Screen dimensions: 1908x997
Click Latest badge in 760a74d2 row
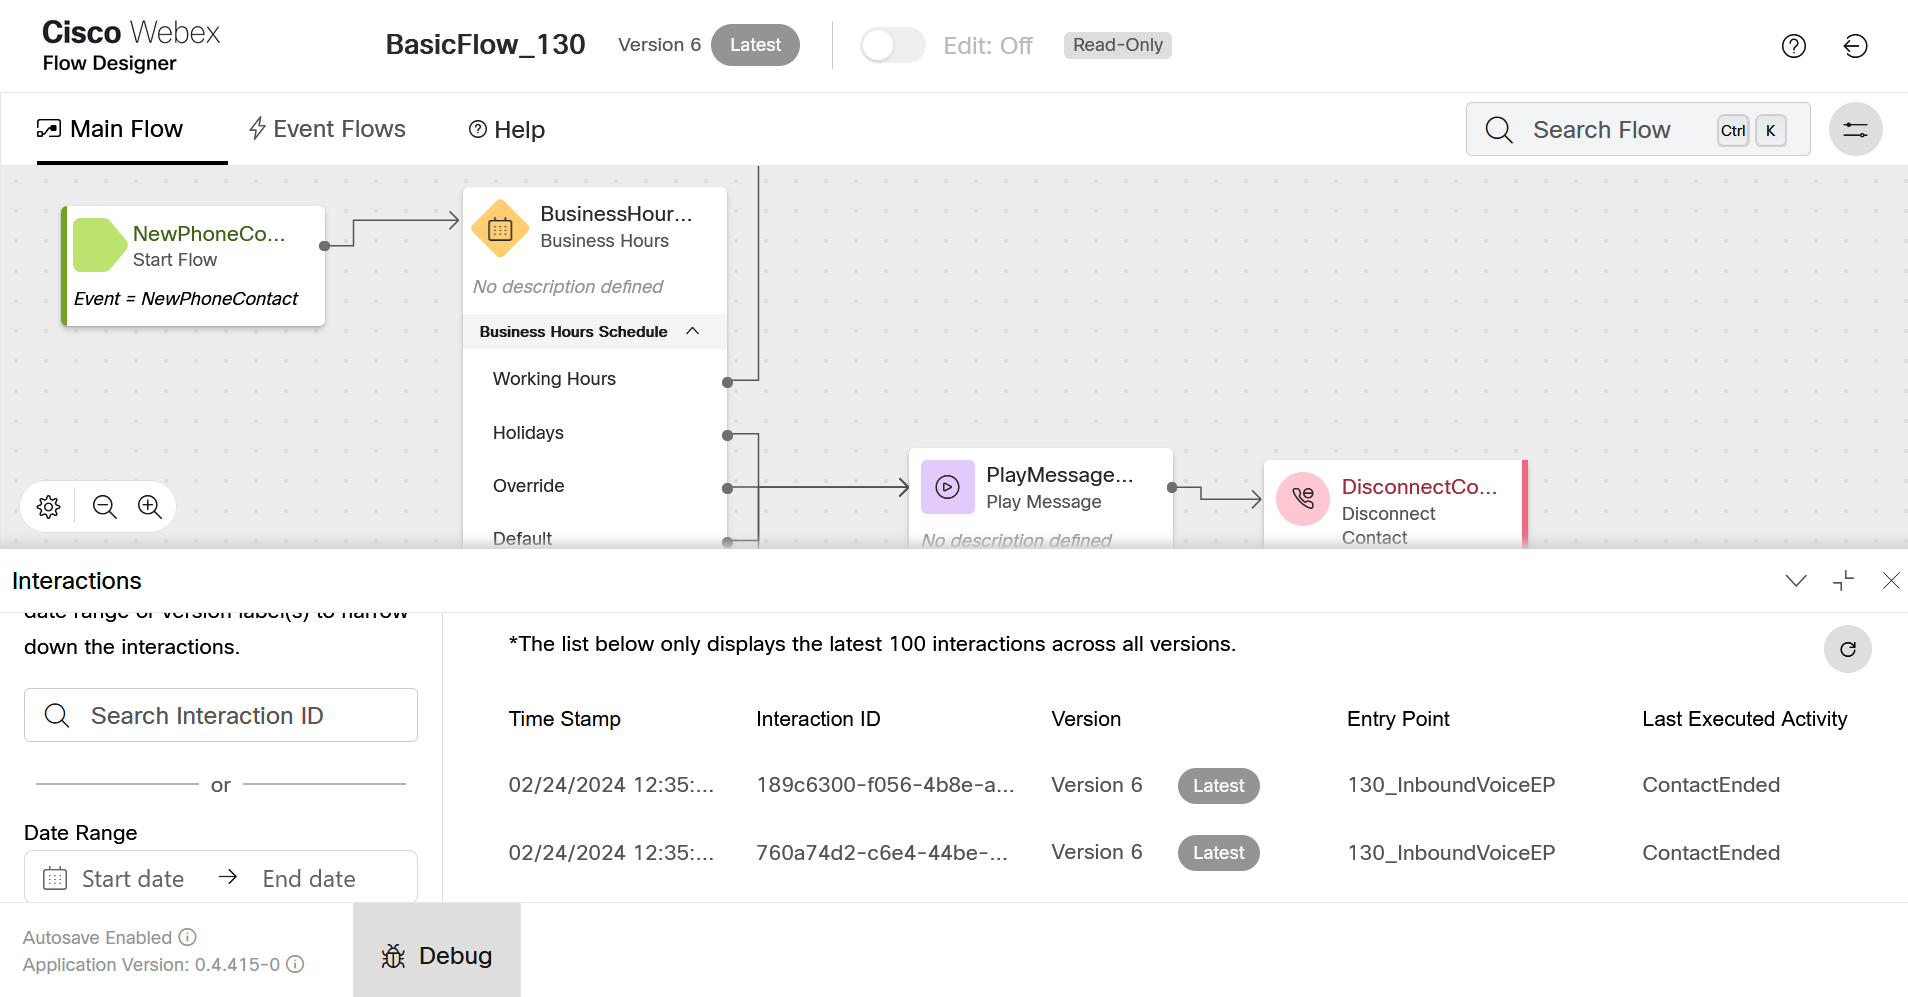coord(1218,853)
